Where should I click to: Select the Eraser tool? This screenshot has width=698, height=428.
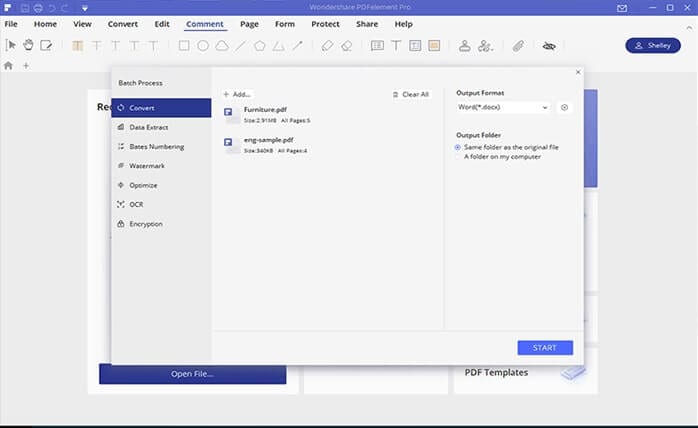tap(346, 45)
